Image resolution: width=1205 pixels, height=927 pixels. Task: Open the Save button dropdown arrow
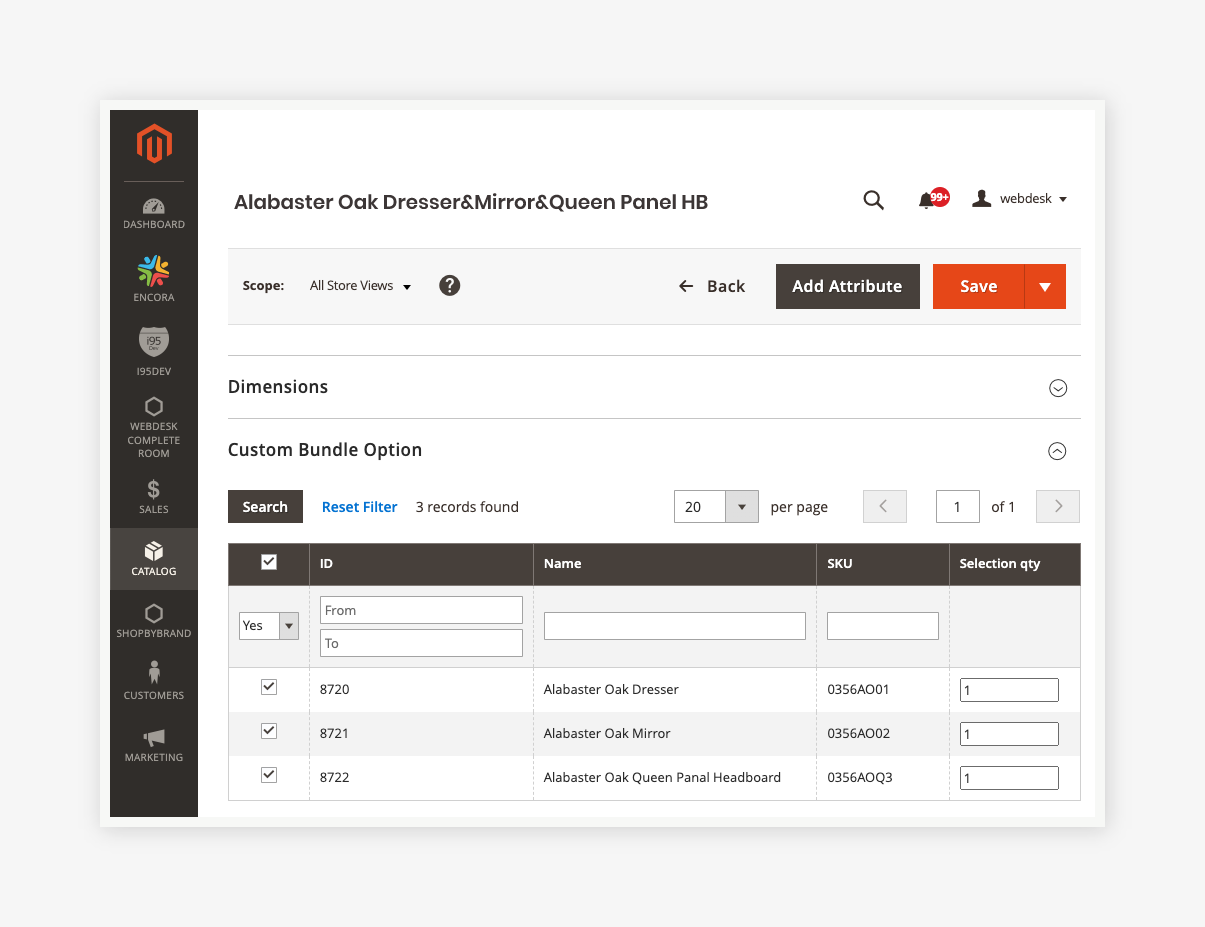tap(1045, 286)
